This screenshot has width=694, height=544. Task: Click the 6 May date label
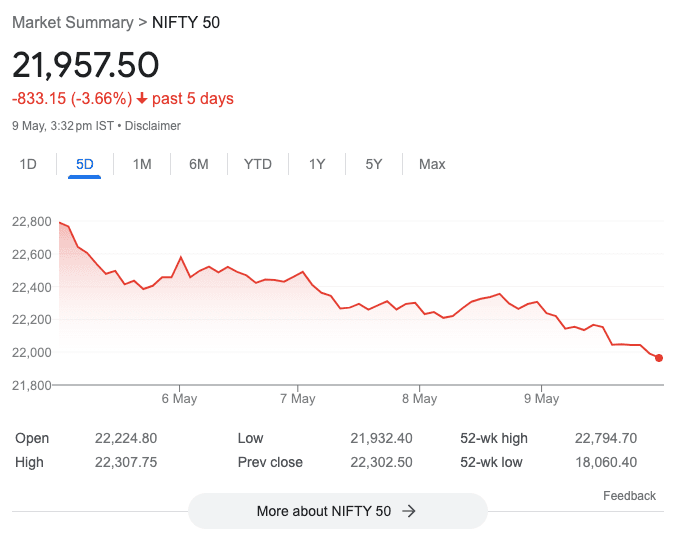(x=179, y=399)
